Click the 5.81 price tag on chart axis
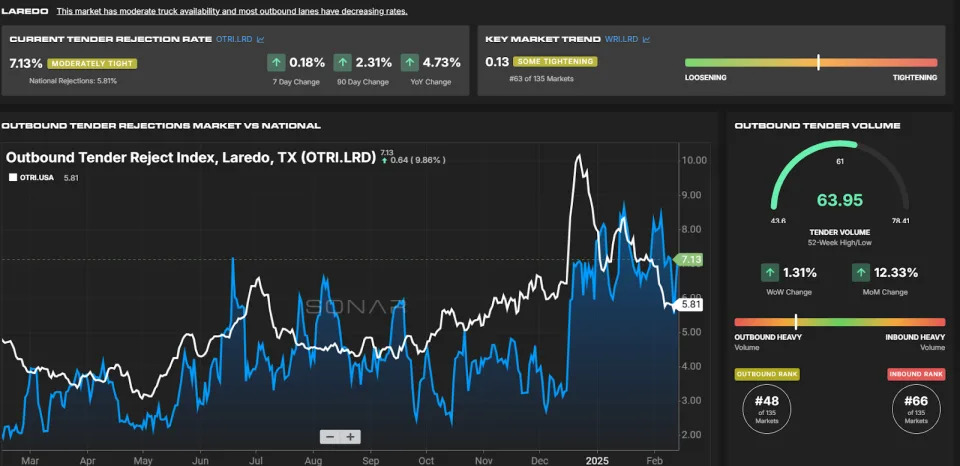Viewport: 960px width, 466px height. pyautogui.click(x=689, y=304)
